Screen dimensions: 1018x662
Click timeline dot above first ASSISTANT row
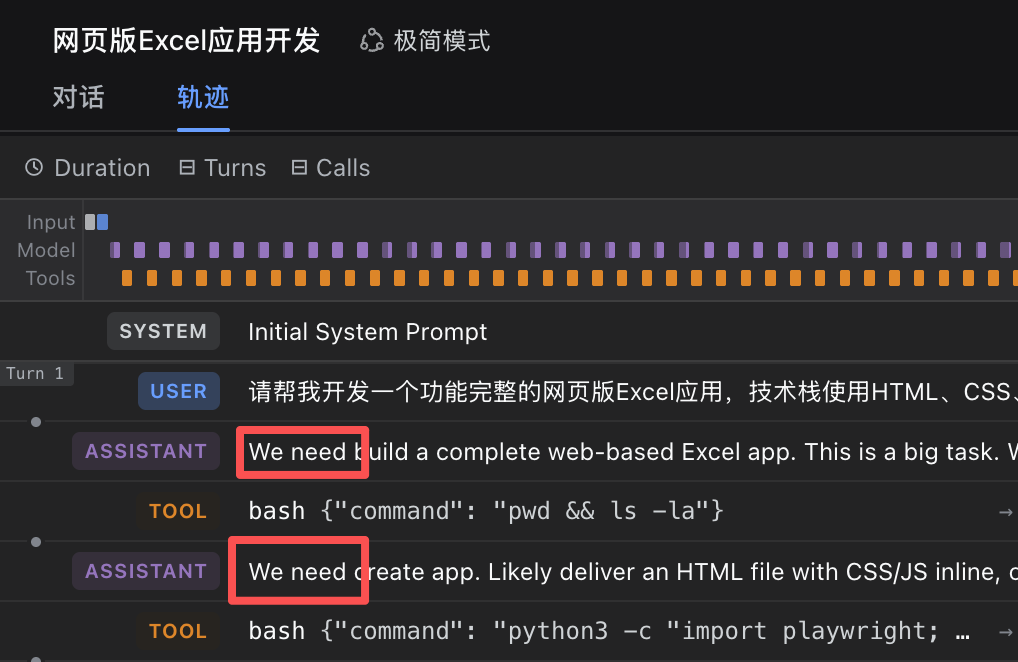(36, 422)
